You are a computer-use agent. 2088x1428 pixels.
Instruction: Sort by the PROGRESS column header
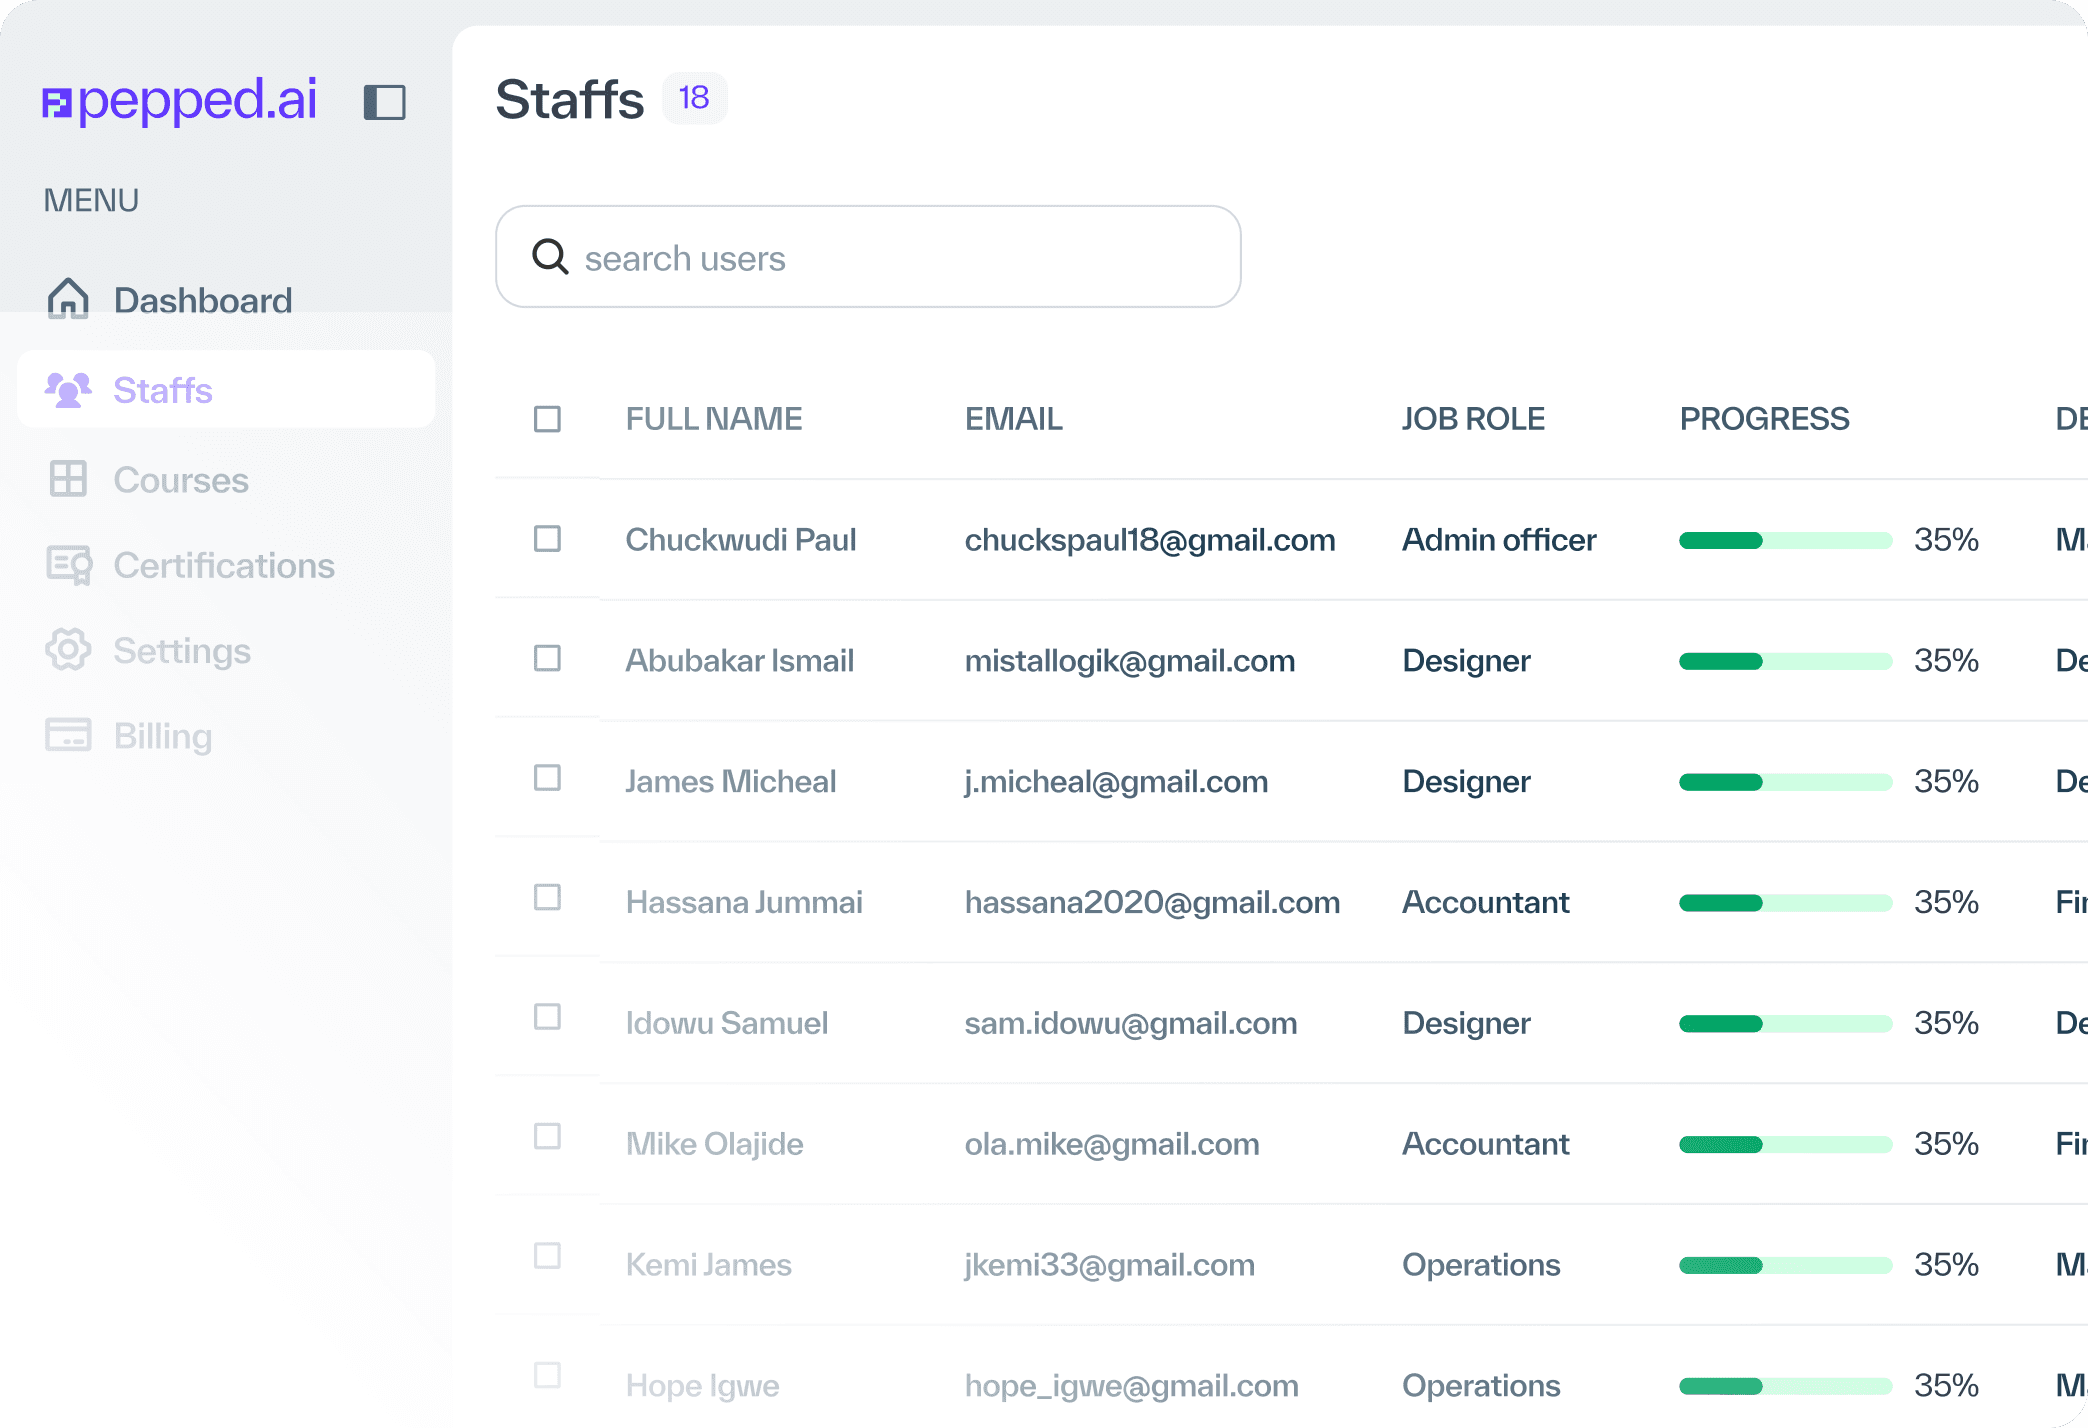pyautogui.click(x=1764, y=419)
